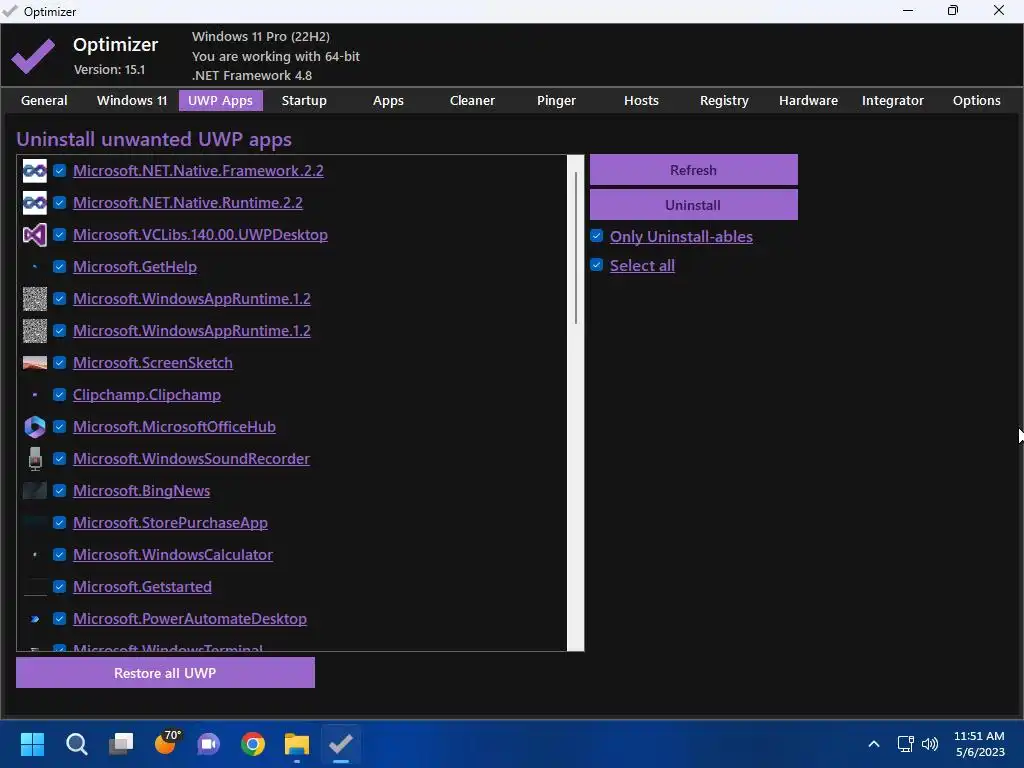This screenshot has width=1024, height=768.
Task: Open the volume control in the tray
Action: click(x=930, y=744)
